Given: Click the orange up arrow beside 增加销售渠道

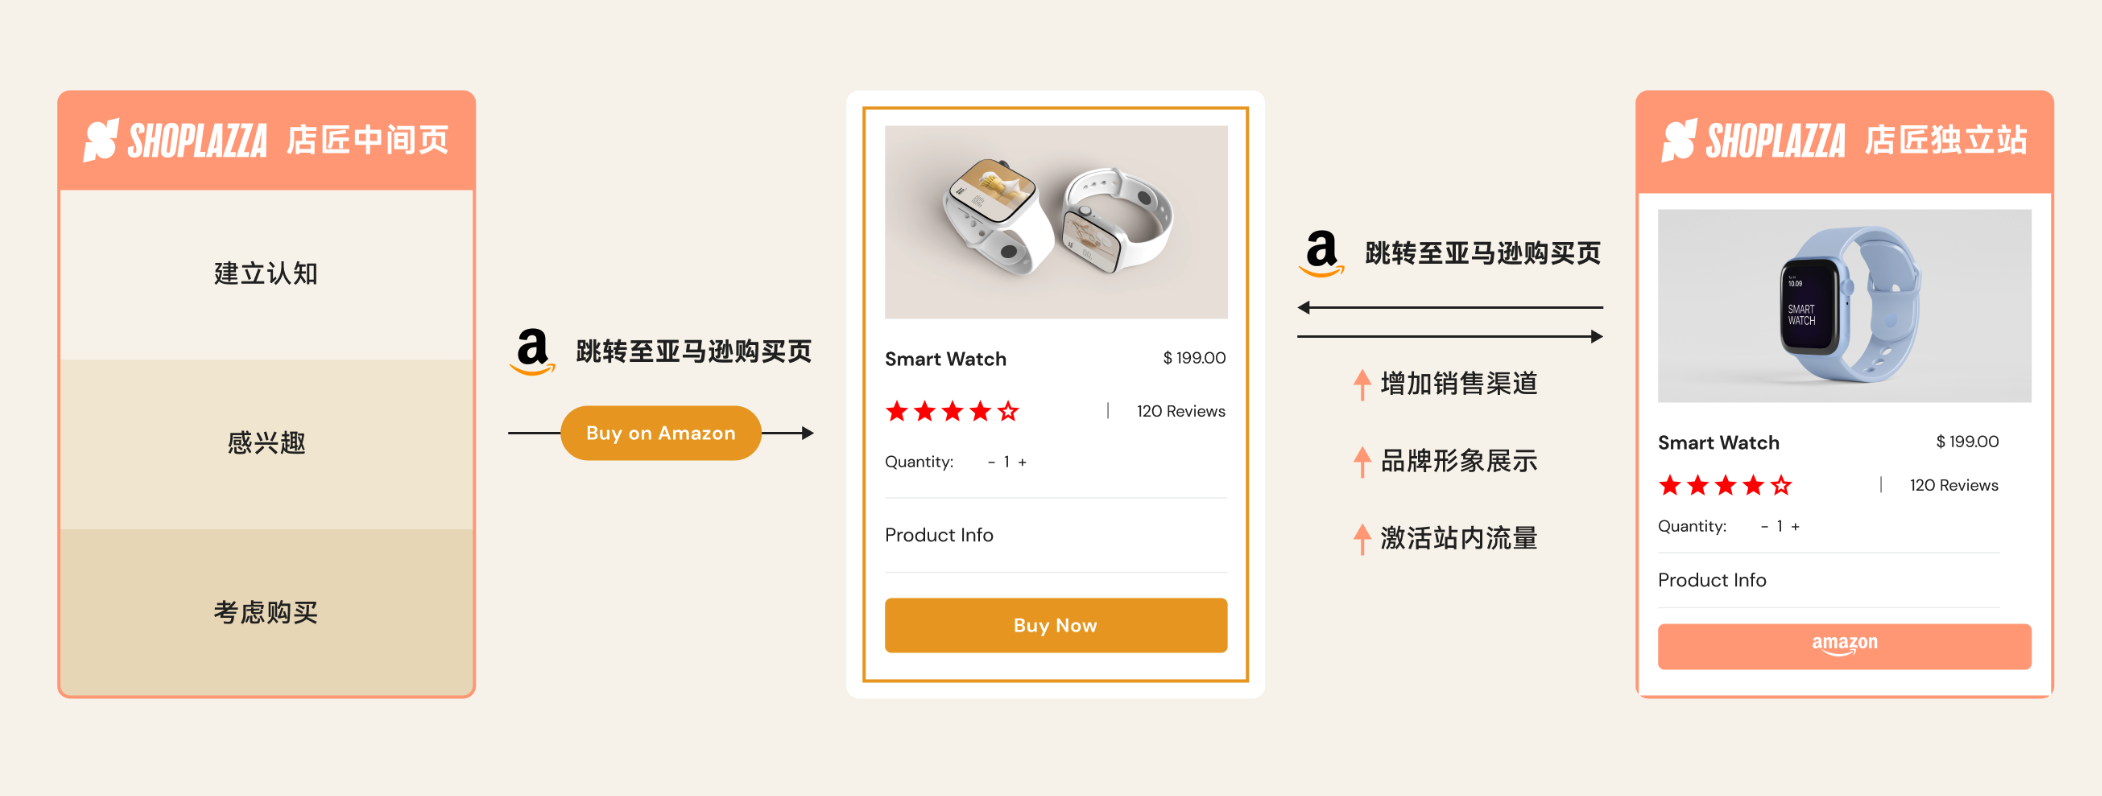Looking at the screenshot, I should pos(1362,384).
